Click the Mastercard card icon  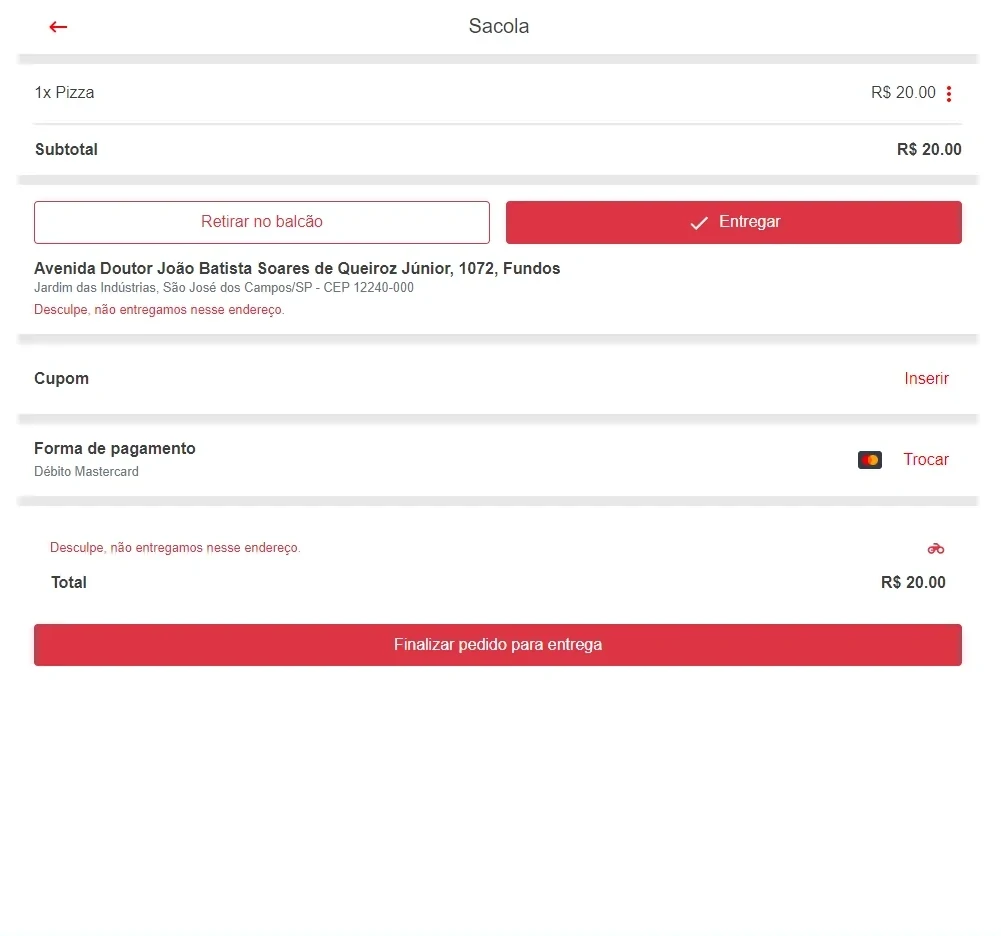point(870,460)
